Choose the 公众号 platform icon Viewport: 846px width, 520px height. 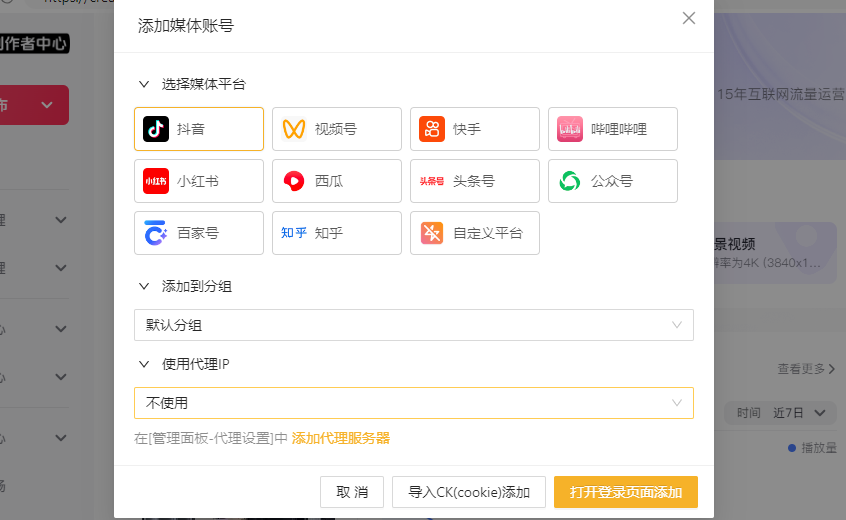[570, 181]
